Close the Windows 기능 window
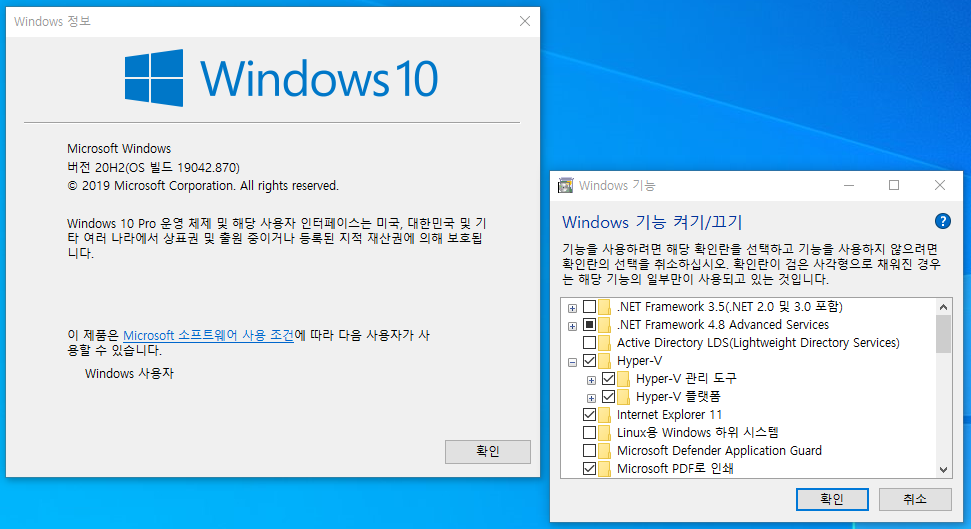The width and height of the screenshot is (971, 529). click(940, 185)
